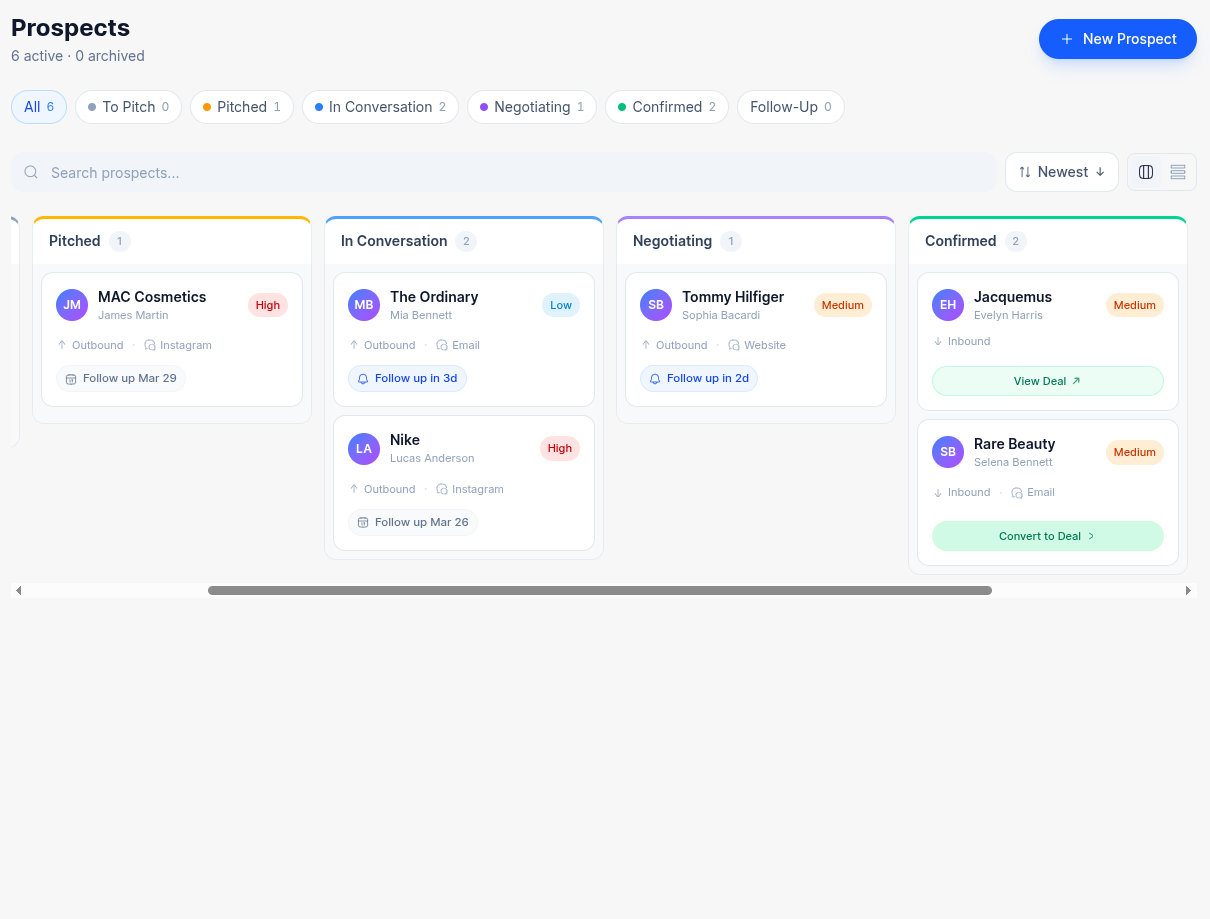Toggle the To Pitch filter pill
Viewport: 1210px width, 919px height.
(128, 106)
